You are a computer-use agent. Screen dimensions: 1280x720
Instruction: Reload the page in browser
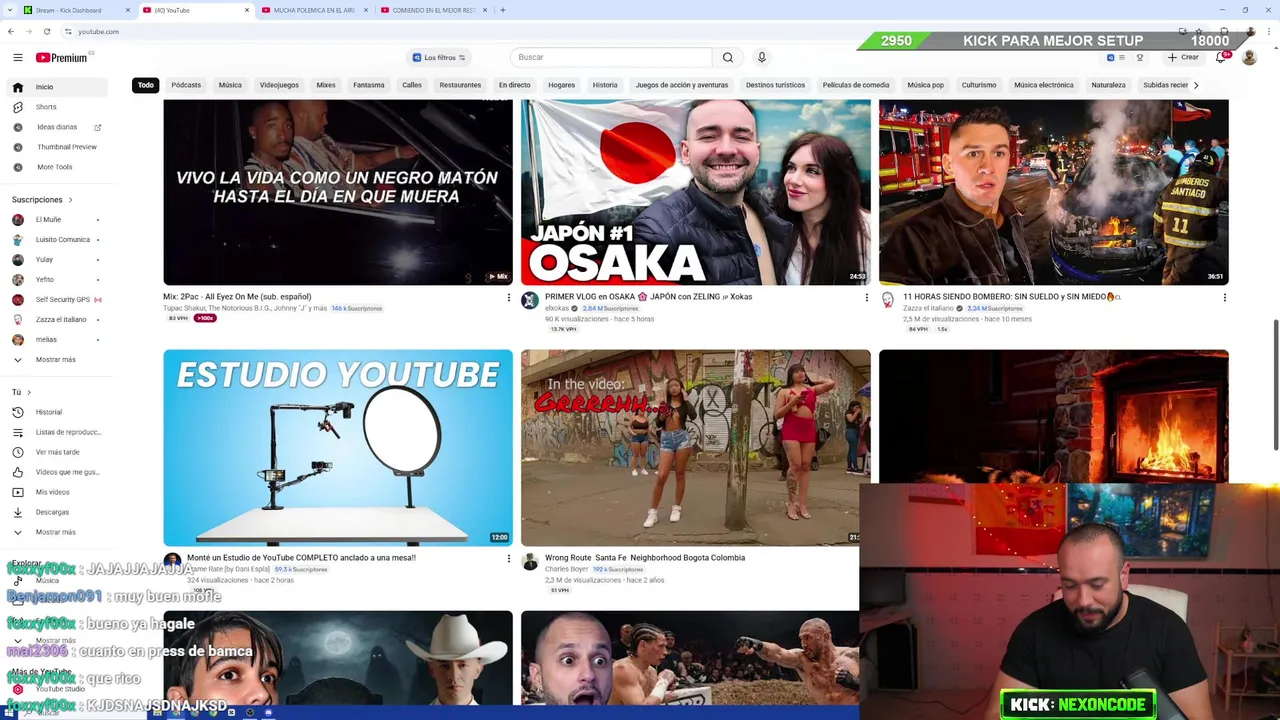[46, 31]
